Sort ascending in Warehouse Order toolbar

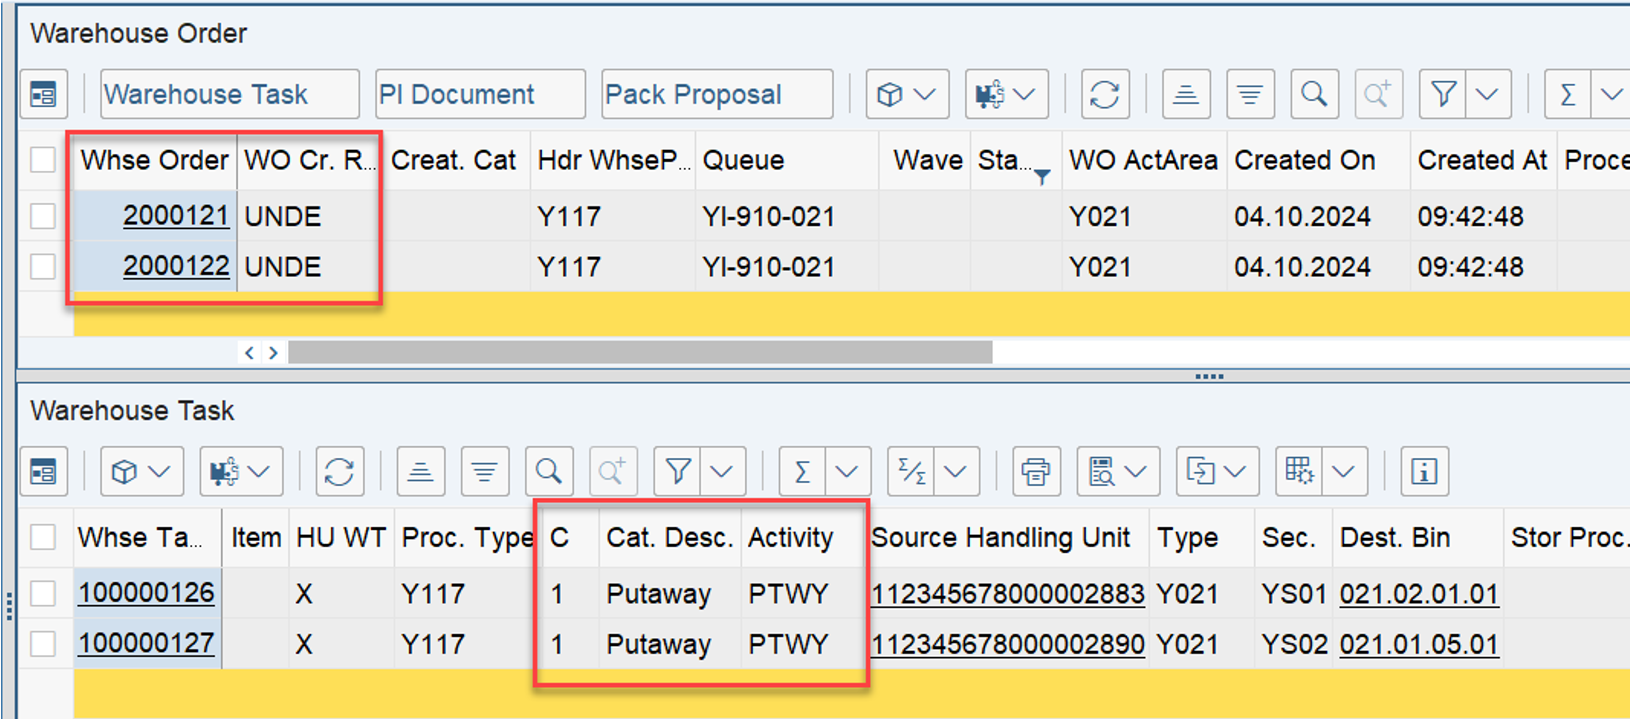pyautogui.click(x=1186, y=95)
